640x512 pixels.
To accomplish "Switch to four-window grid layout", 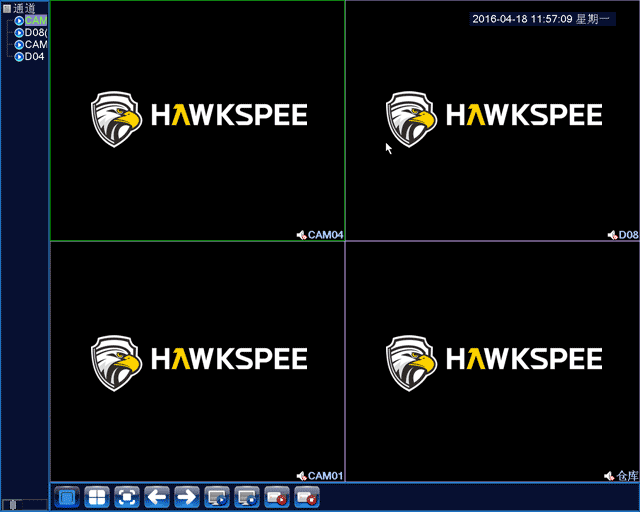I will (x=97, y=497).
